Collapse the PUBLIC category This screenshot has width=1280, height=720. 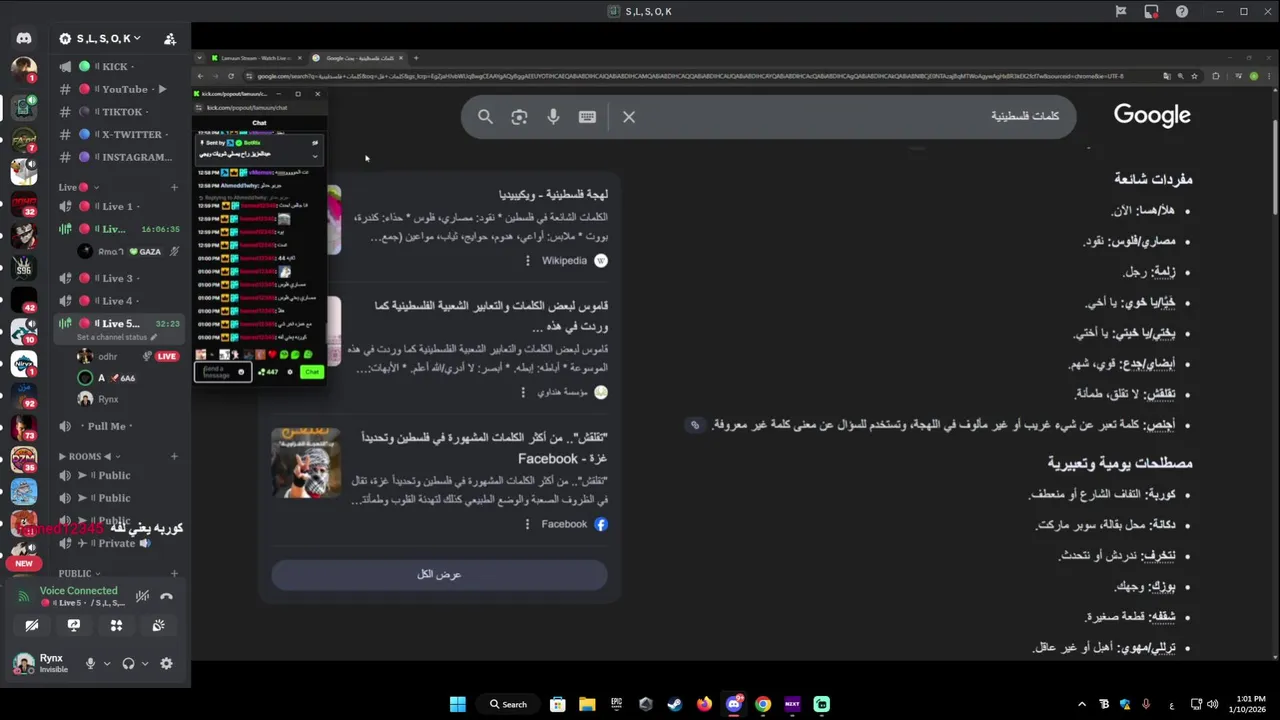coord(80,574)
